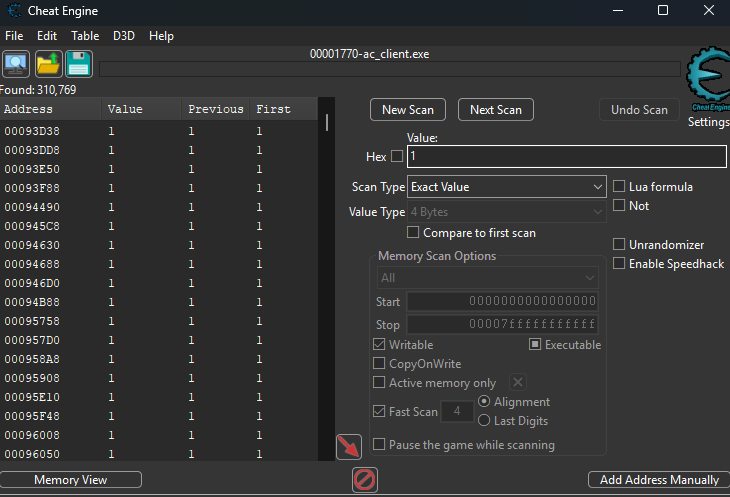Click the red arrow add-to-address-list icon
The height and width of the screenshot is (497, 730).
pos(349,447)
